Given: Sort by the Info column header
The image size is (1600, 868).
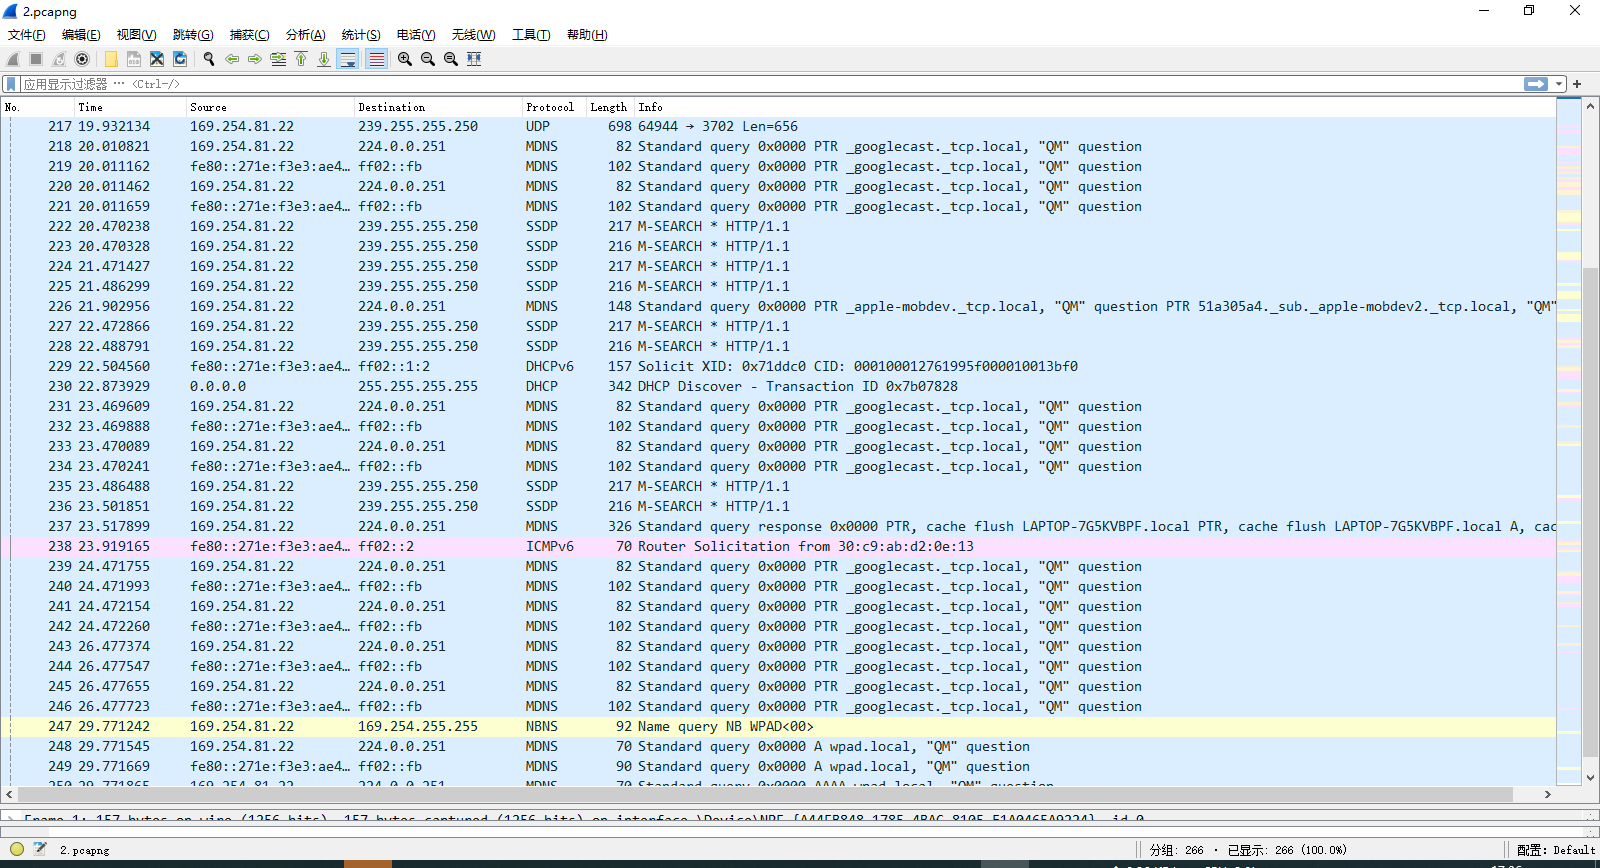Looking at the screenshot, I should (x=1095, y=107).
